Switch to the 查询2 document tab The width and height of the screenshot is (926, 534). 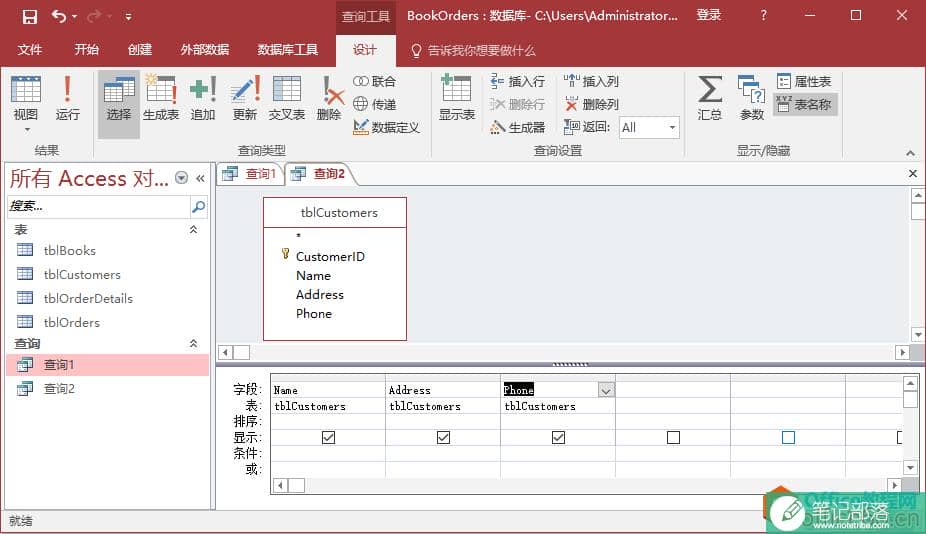click(x=319, y=174)
